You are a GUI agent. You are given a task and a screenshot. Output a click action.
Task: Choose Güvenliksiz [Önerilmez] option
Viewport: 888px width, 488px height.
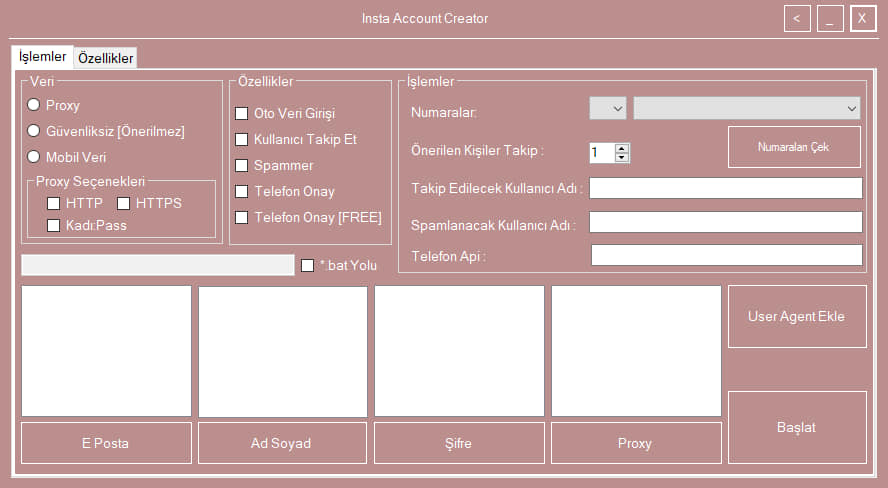coord(34,131)
